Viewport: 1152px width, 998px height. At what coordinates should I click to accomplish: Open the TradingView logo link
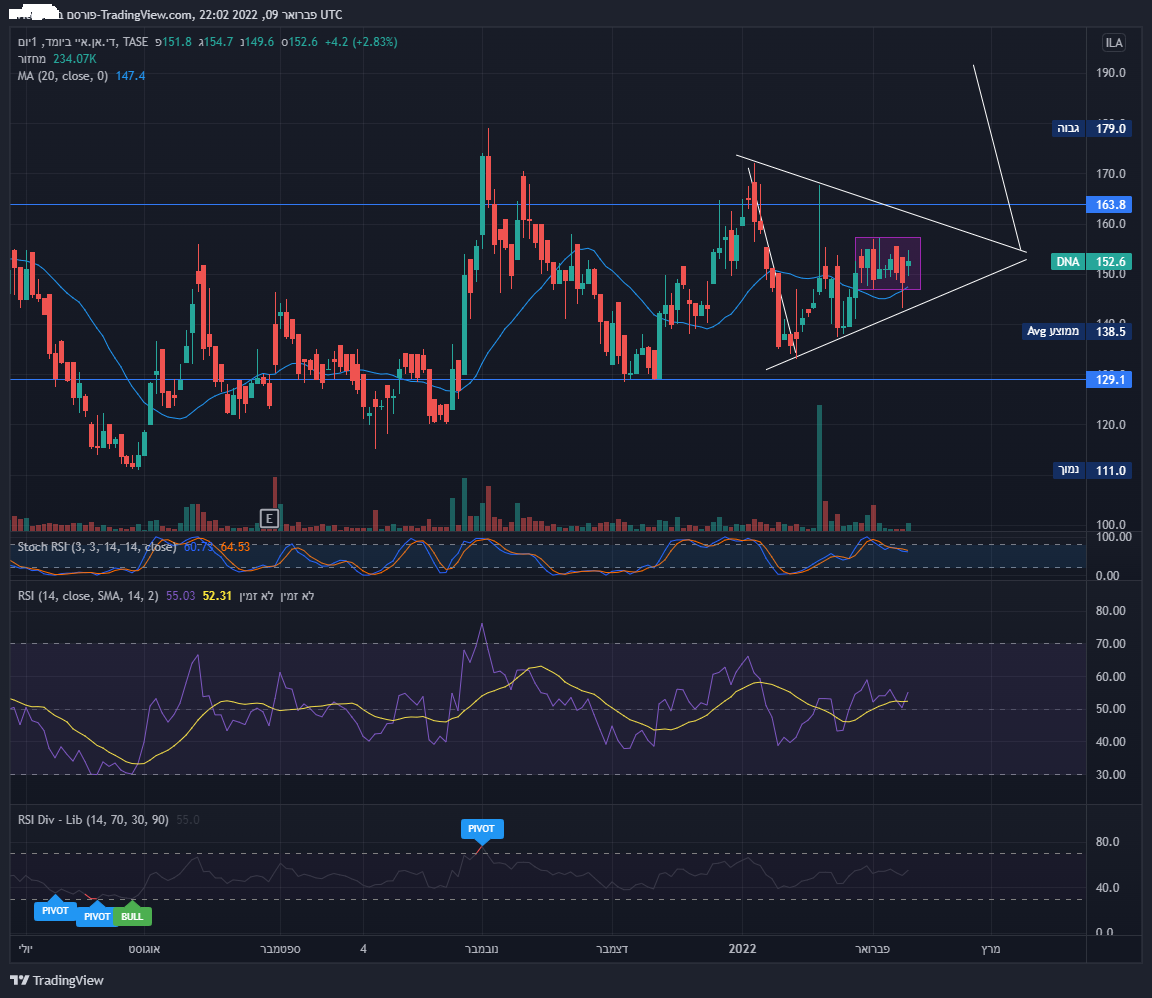pyautogui.click(x=57, y=980)
